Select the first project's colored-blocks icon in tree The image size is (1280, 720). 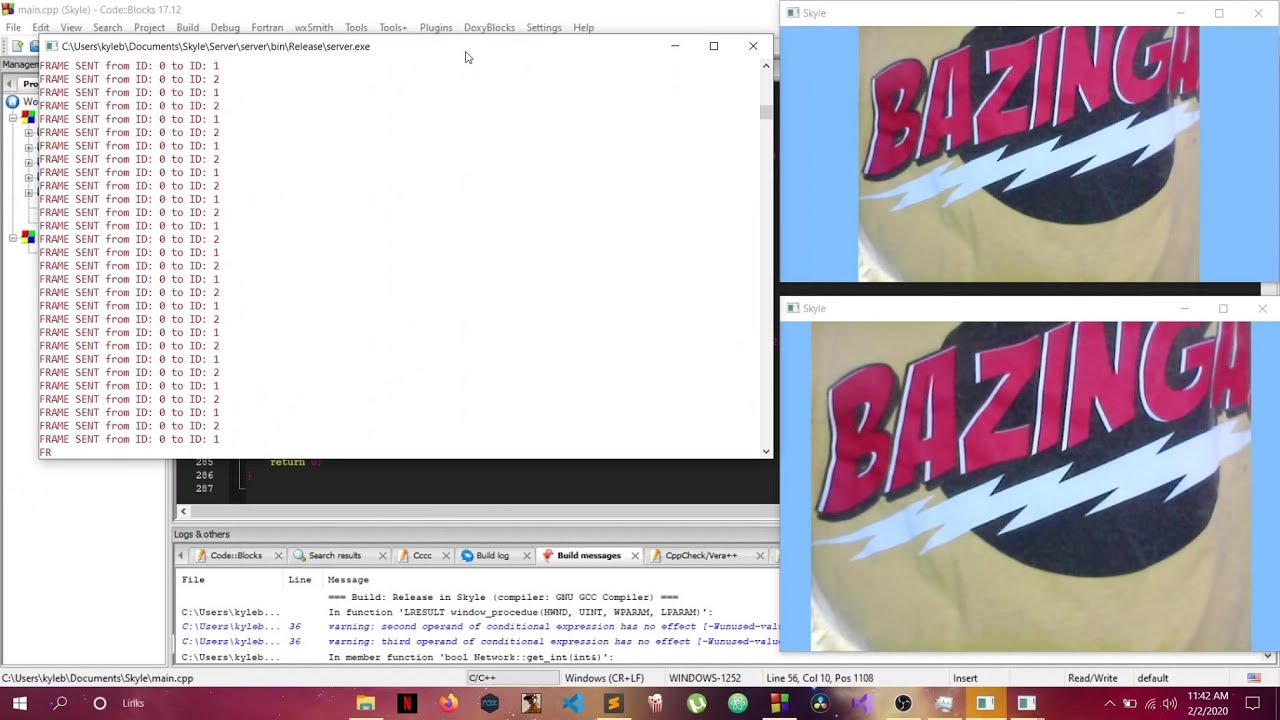pos(29,118)
